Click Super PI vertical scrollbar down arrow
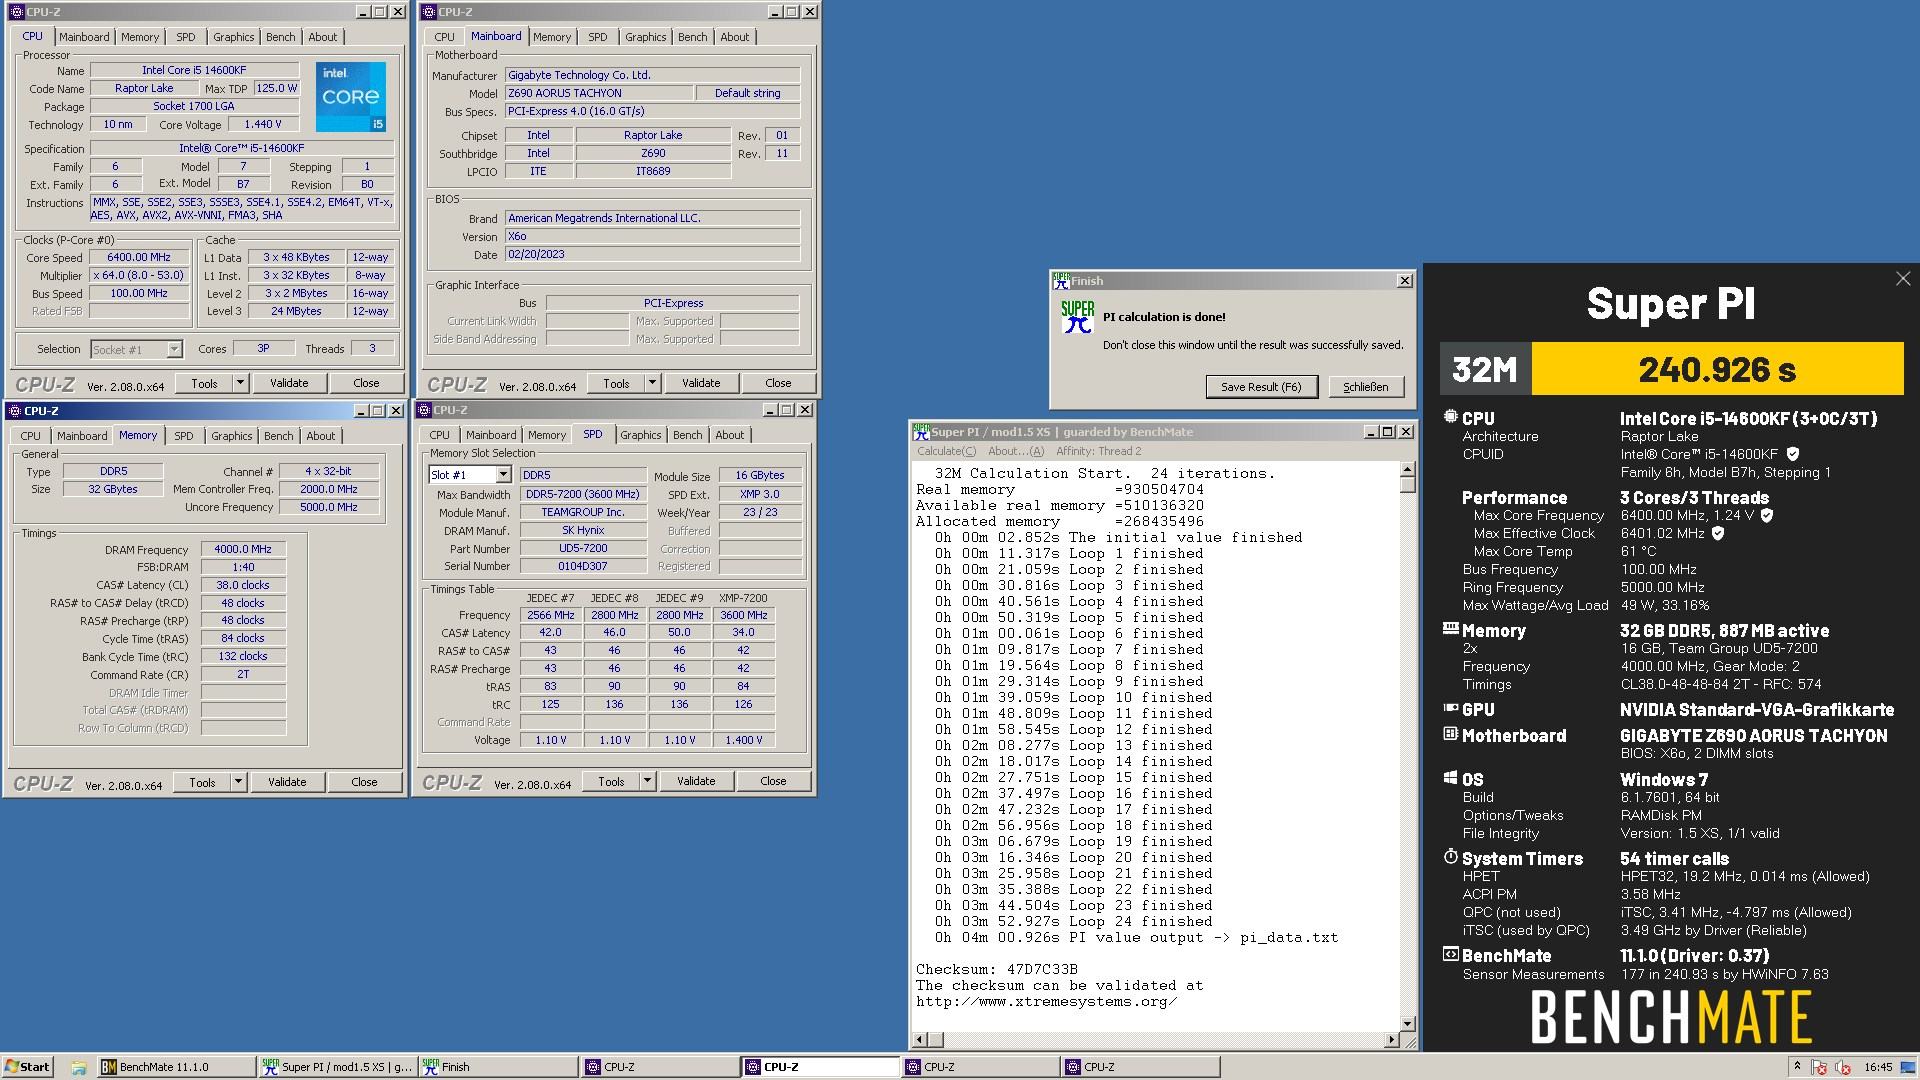Image resolution: width=1920 pixels, height=1080 pixels. (x=1408, y=1024)
